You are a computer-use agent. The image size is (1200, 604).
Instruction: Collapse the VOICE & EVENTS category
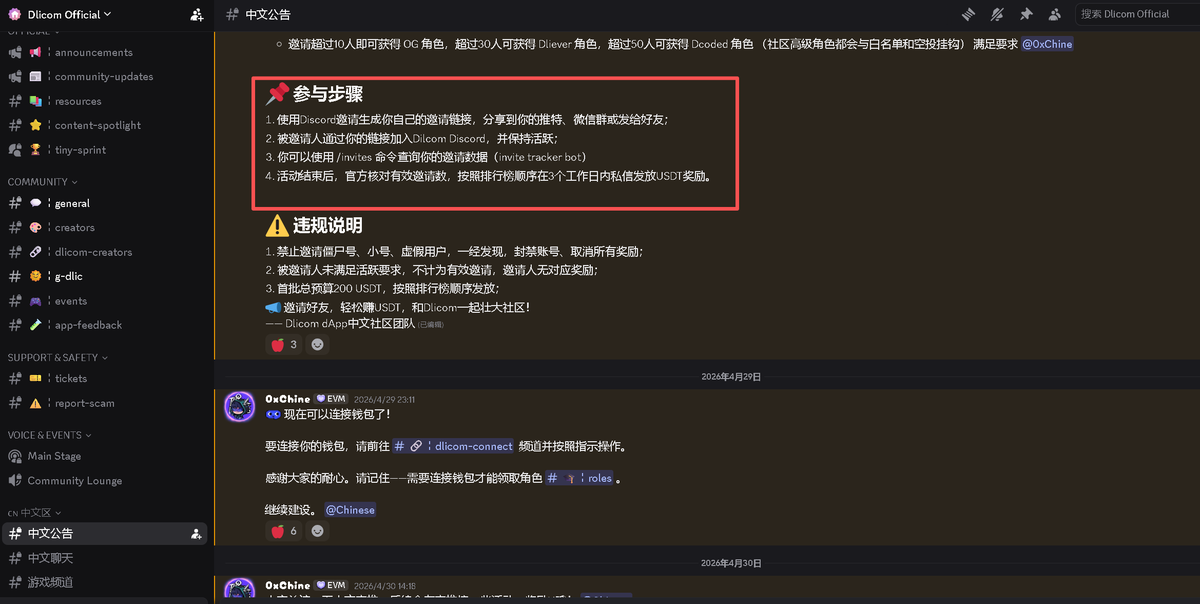(49, 435)
